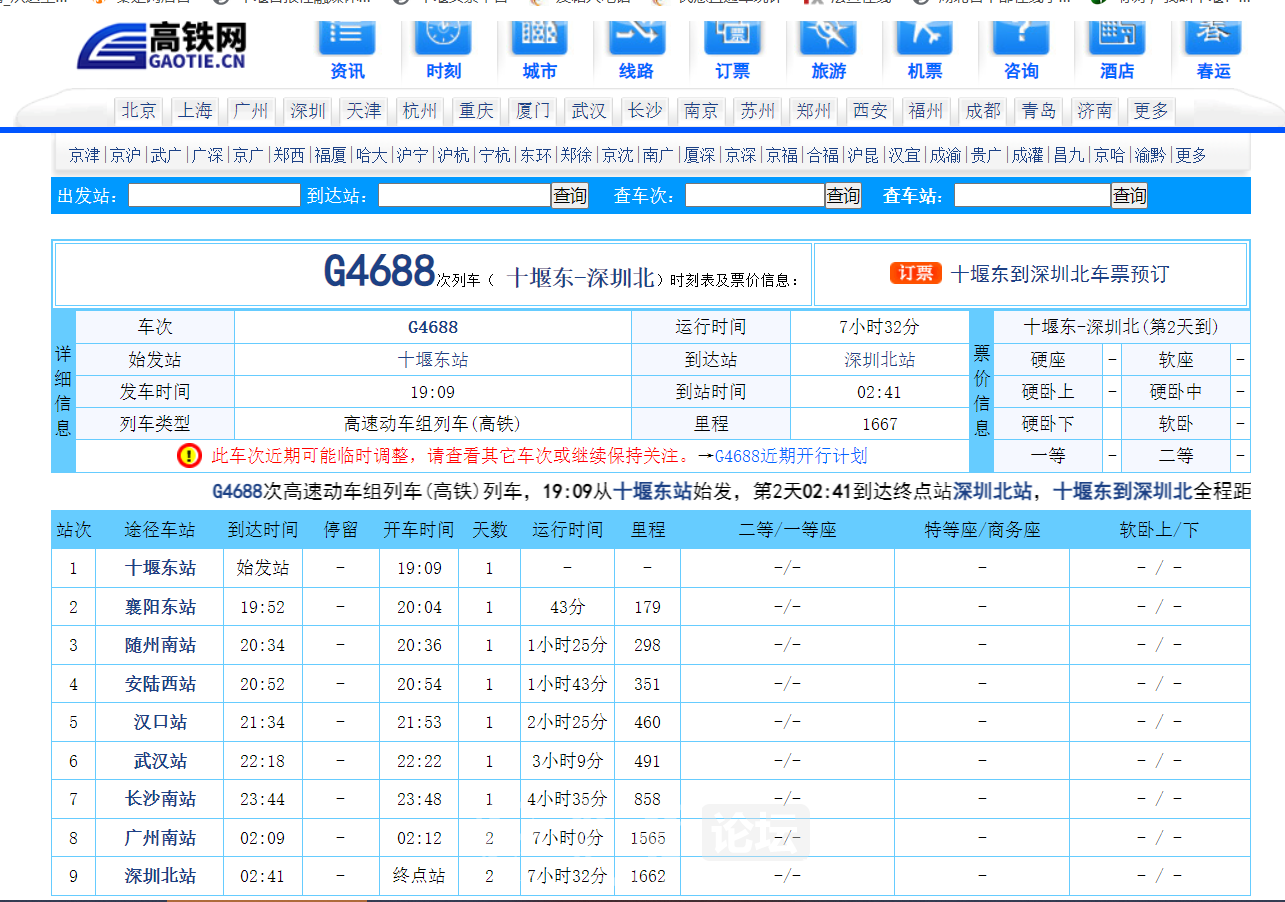Open the 郑西 line link
Screen dimensions: 1285x902
289,155
